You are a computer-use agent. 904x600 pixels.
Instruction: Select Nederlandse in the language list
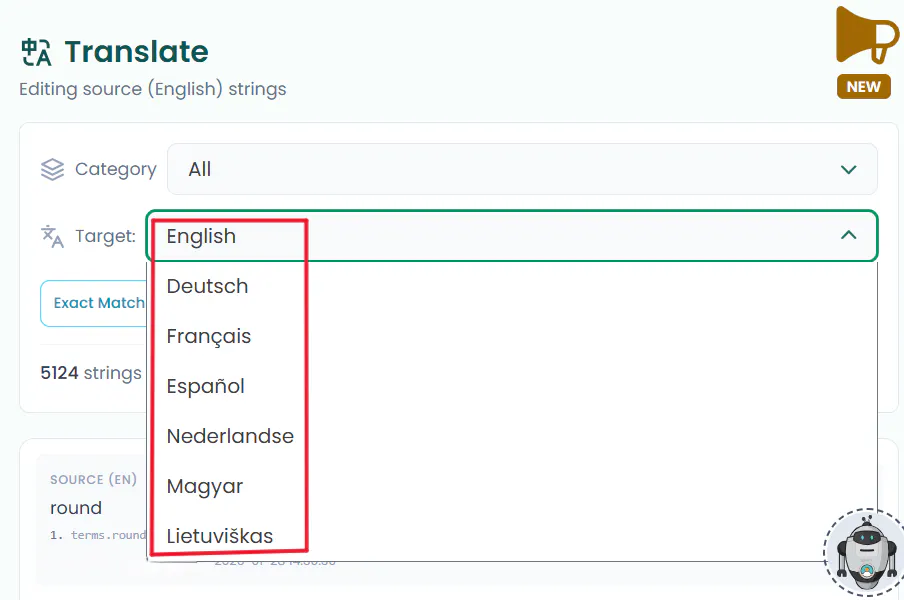pos(230,436)
